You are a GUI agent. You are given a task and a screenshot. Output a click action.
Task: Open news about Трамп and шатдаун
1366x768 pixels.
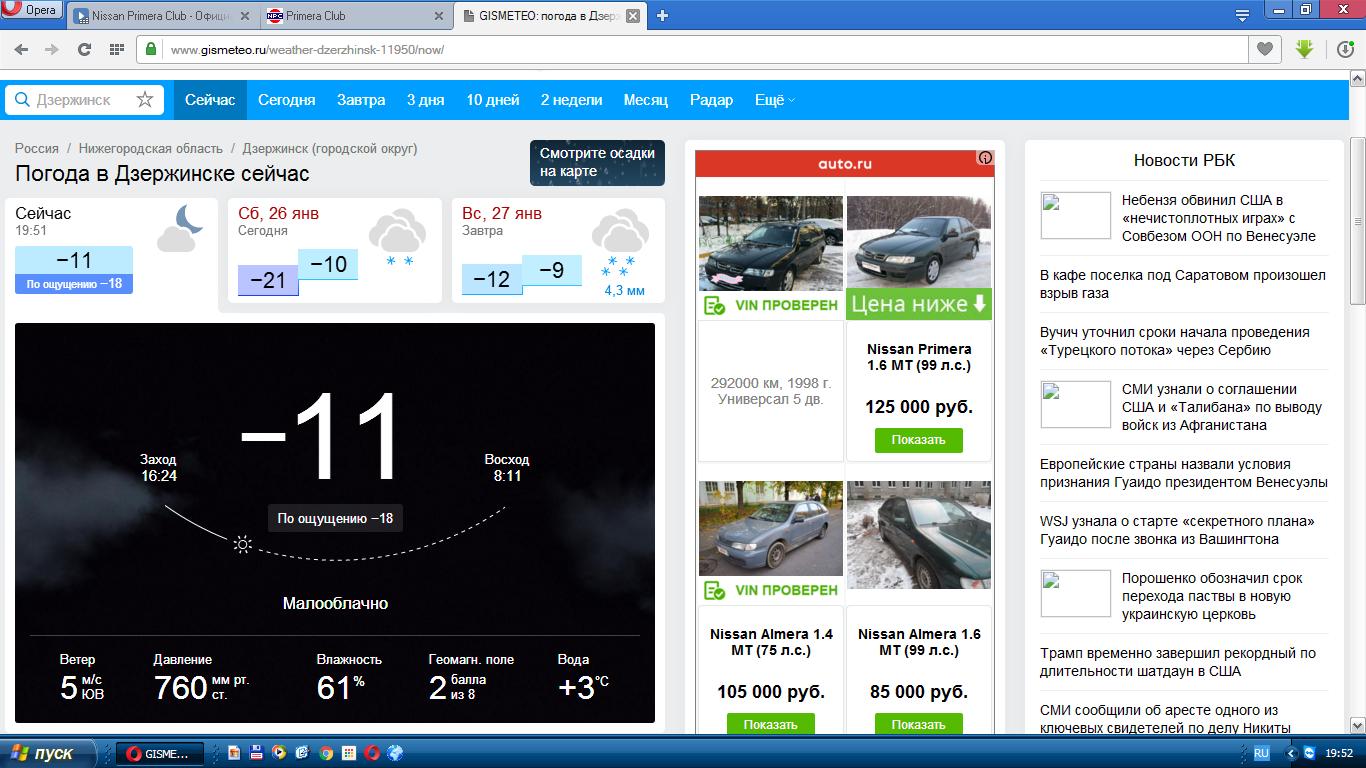(x=1178, y=662)
